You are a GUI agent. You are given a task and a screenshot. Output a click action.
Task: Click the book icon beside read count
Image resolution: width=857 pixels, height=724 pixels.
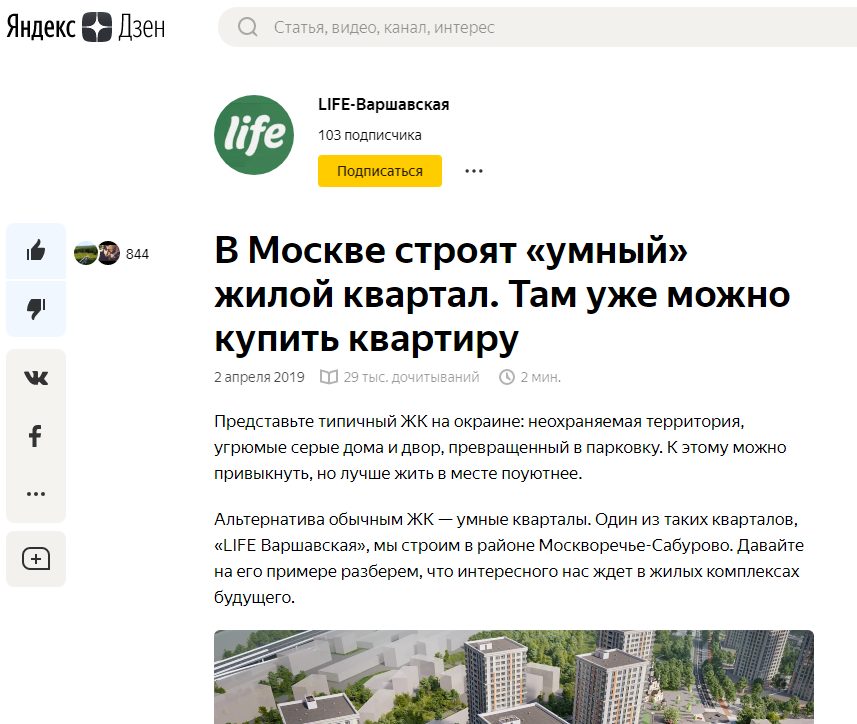tap(329, 377)
